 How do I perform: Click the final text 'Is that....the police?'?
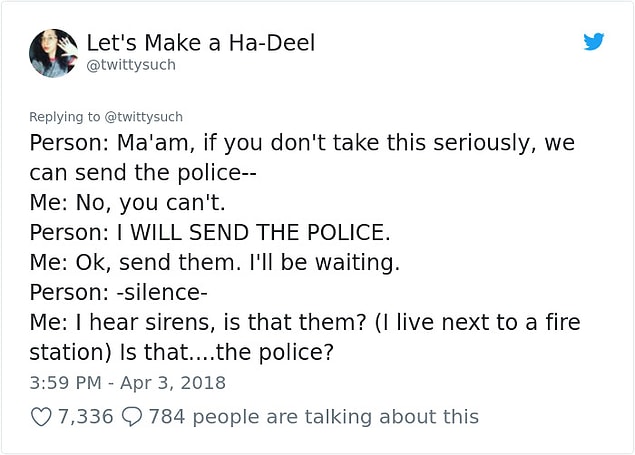click(x=226, y=352)
